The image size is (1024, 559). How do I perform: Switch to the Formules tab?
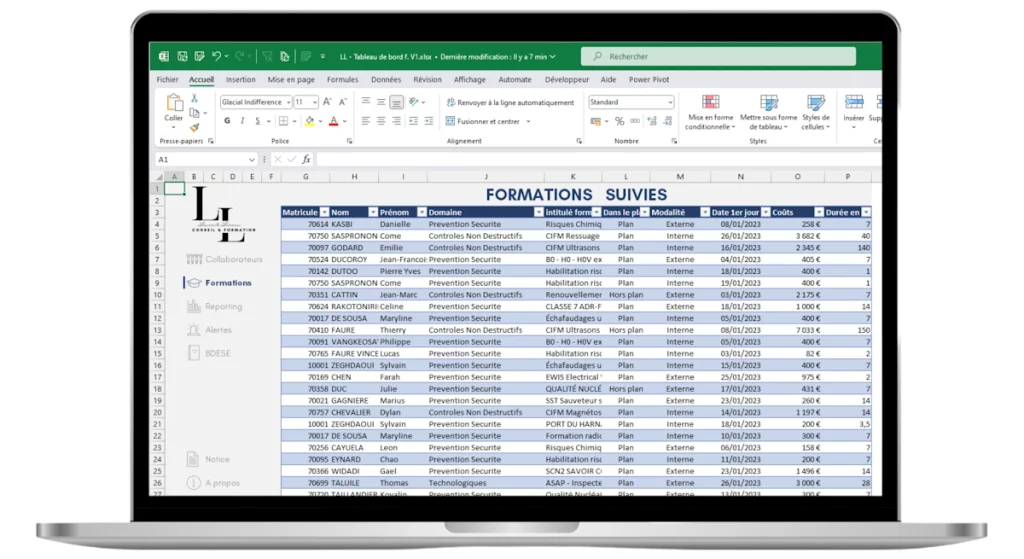[342, 80]
